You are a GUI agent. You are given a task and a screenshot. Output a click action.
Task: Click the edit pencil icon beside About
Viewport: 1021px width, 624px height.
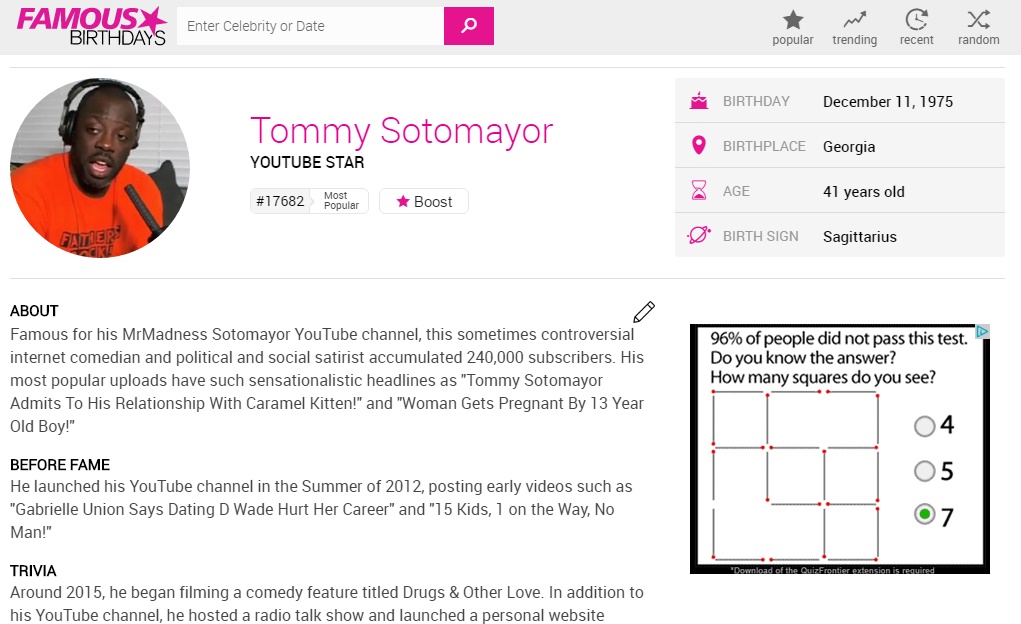pyautogui.click(x=644, y=312)
